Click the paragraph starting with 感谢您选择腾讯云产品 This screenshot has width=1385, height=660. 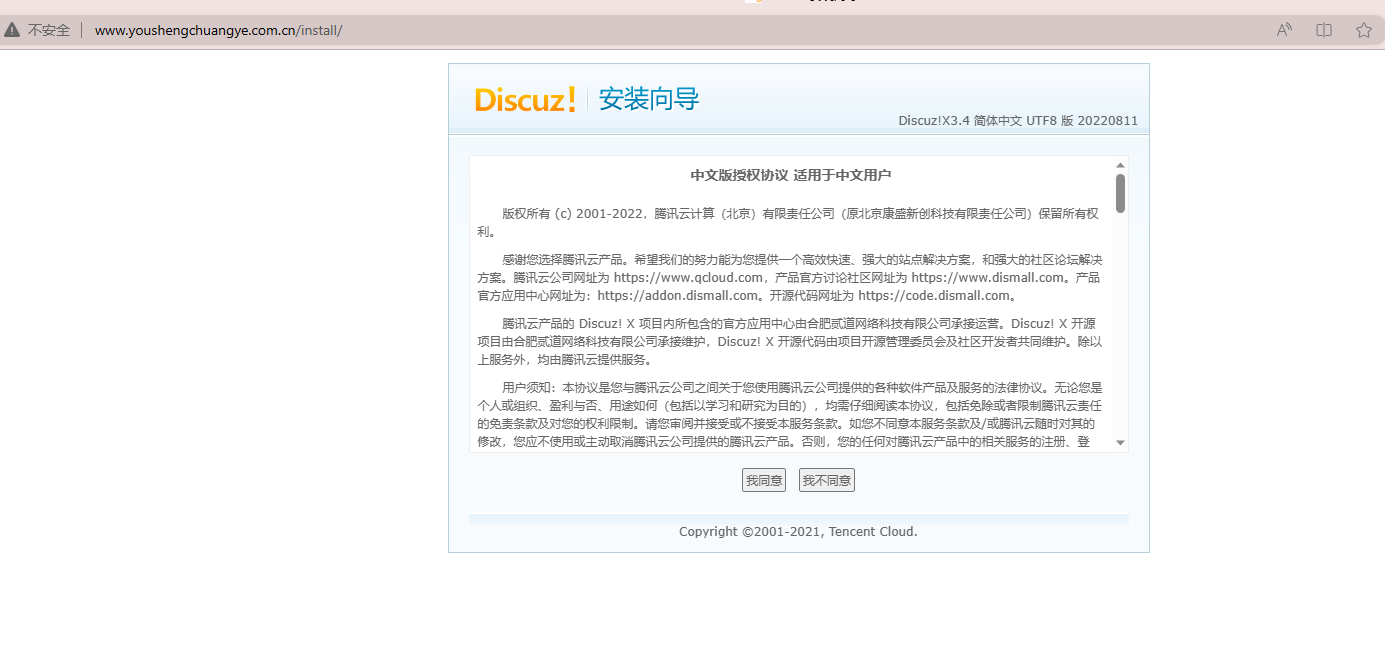pyautogui.click(x=790, y=277)
